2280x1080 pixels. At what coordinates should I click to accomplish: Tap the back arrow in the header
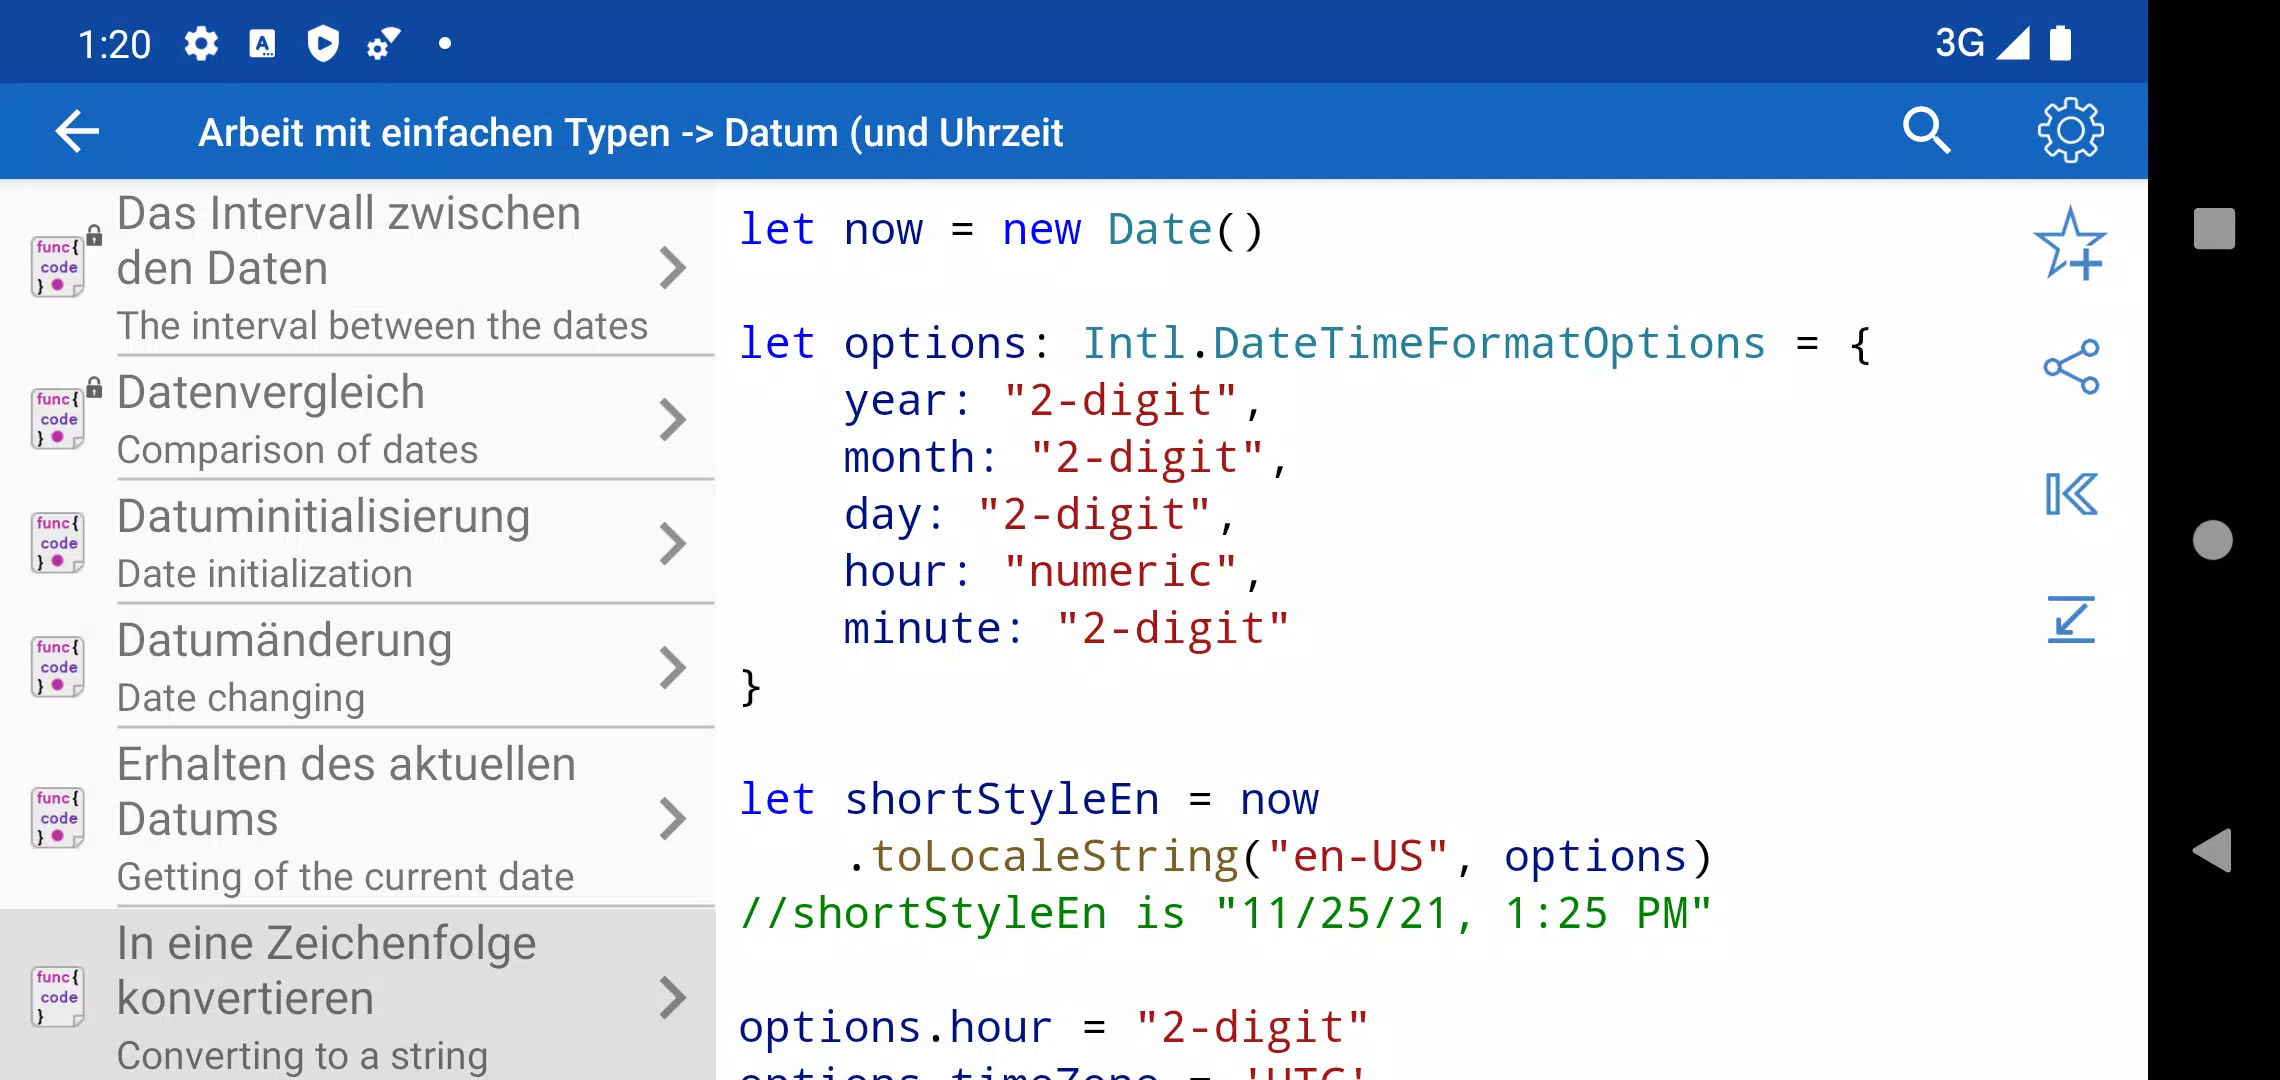click(x=78, y=131)
